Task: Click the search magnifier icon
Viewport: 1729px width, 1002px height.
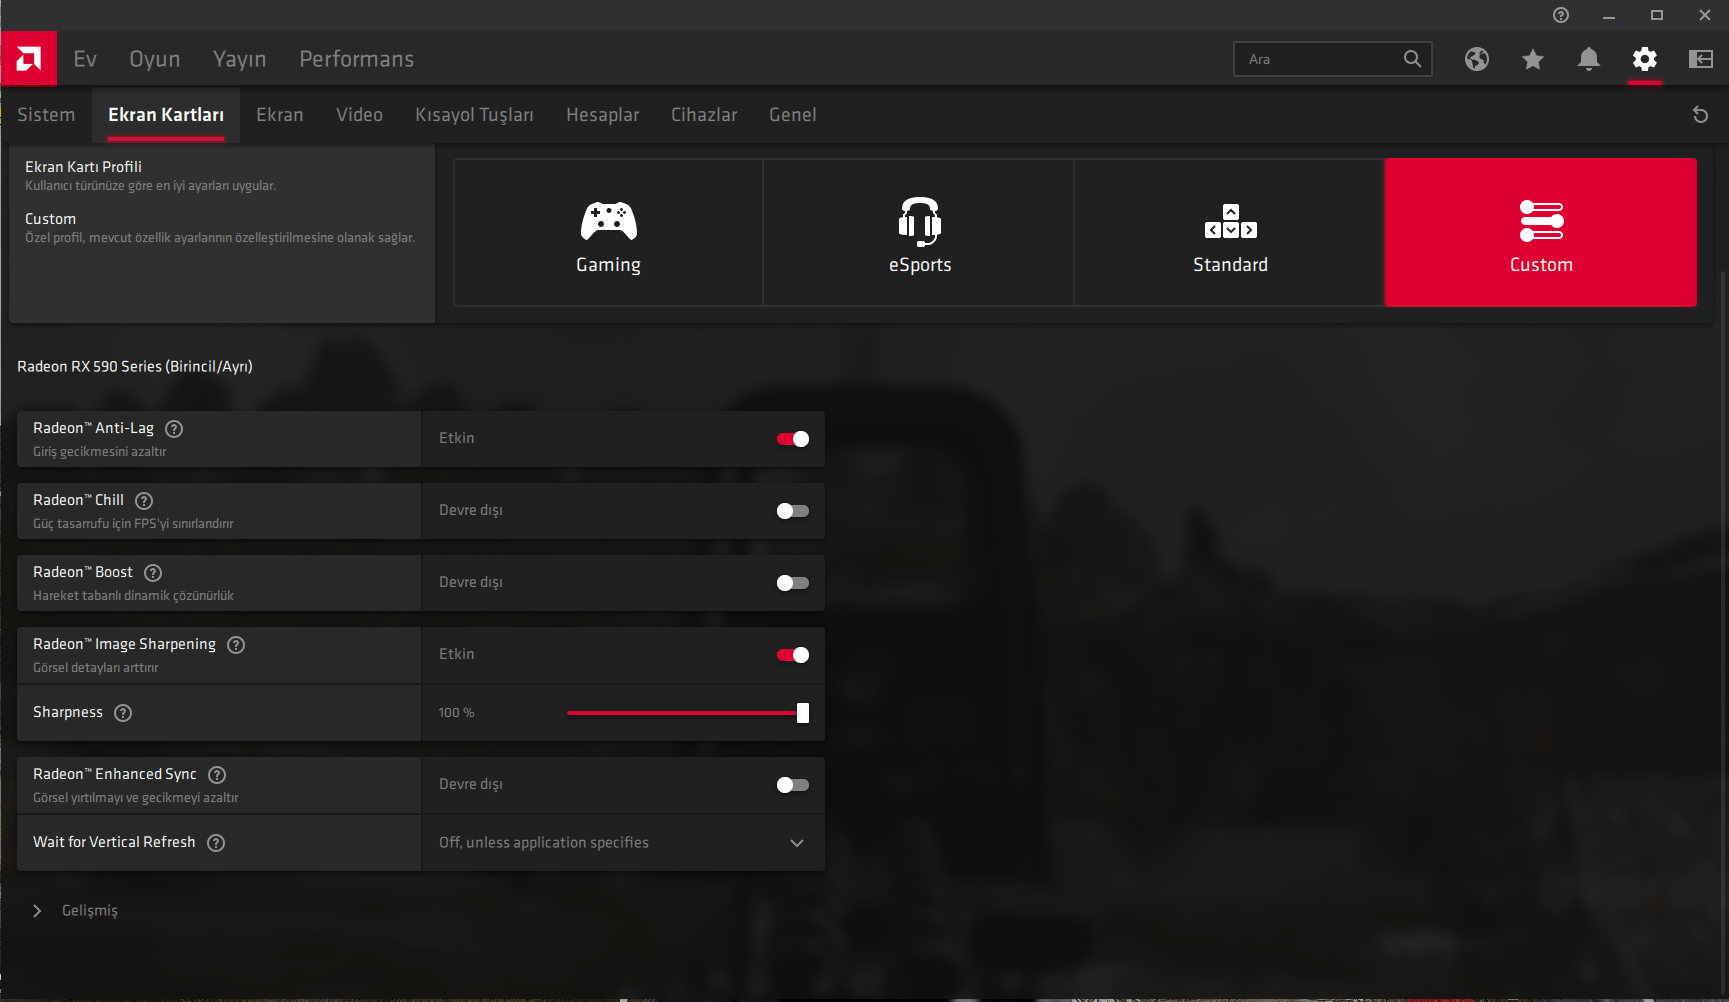Action: (x=1412, y=59)
